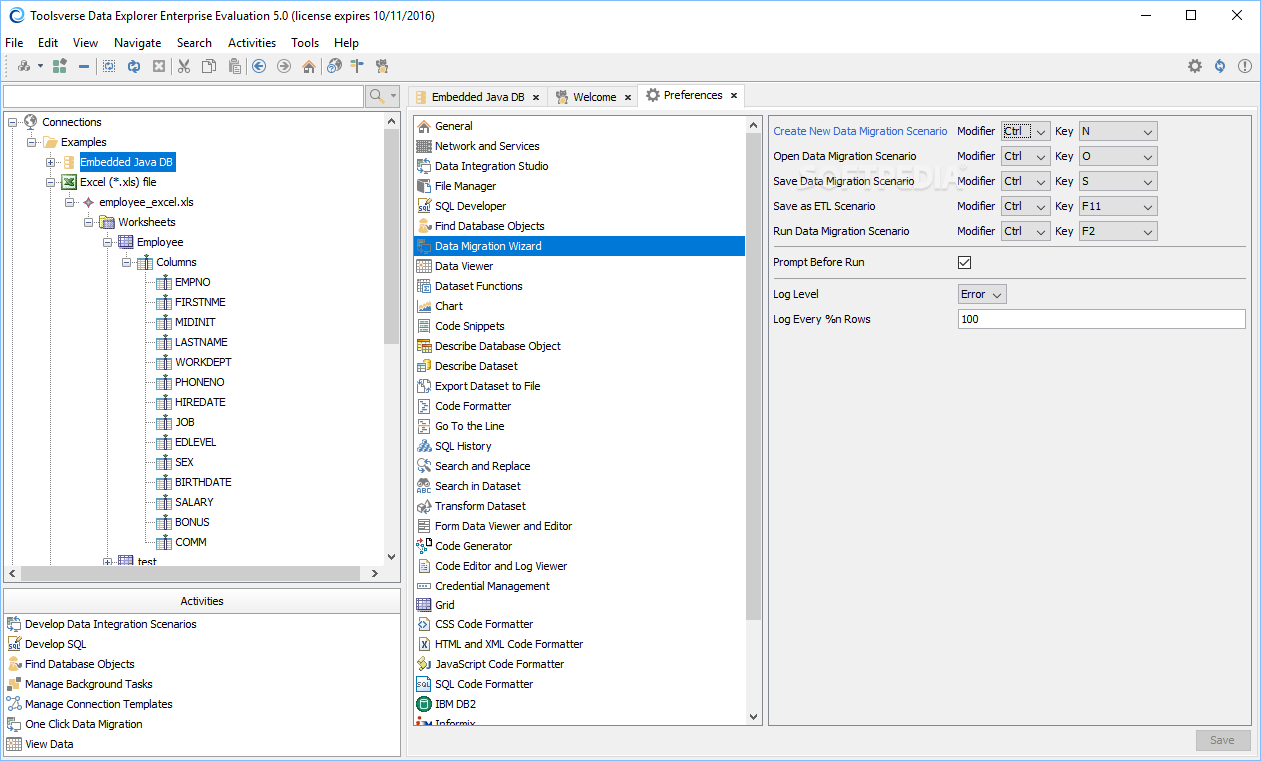Click the blue refresh arrows toolbar icon

[134, 66]
